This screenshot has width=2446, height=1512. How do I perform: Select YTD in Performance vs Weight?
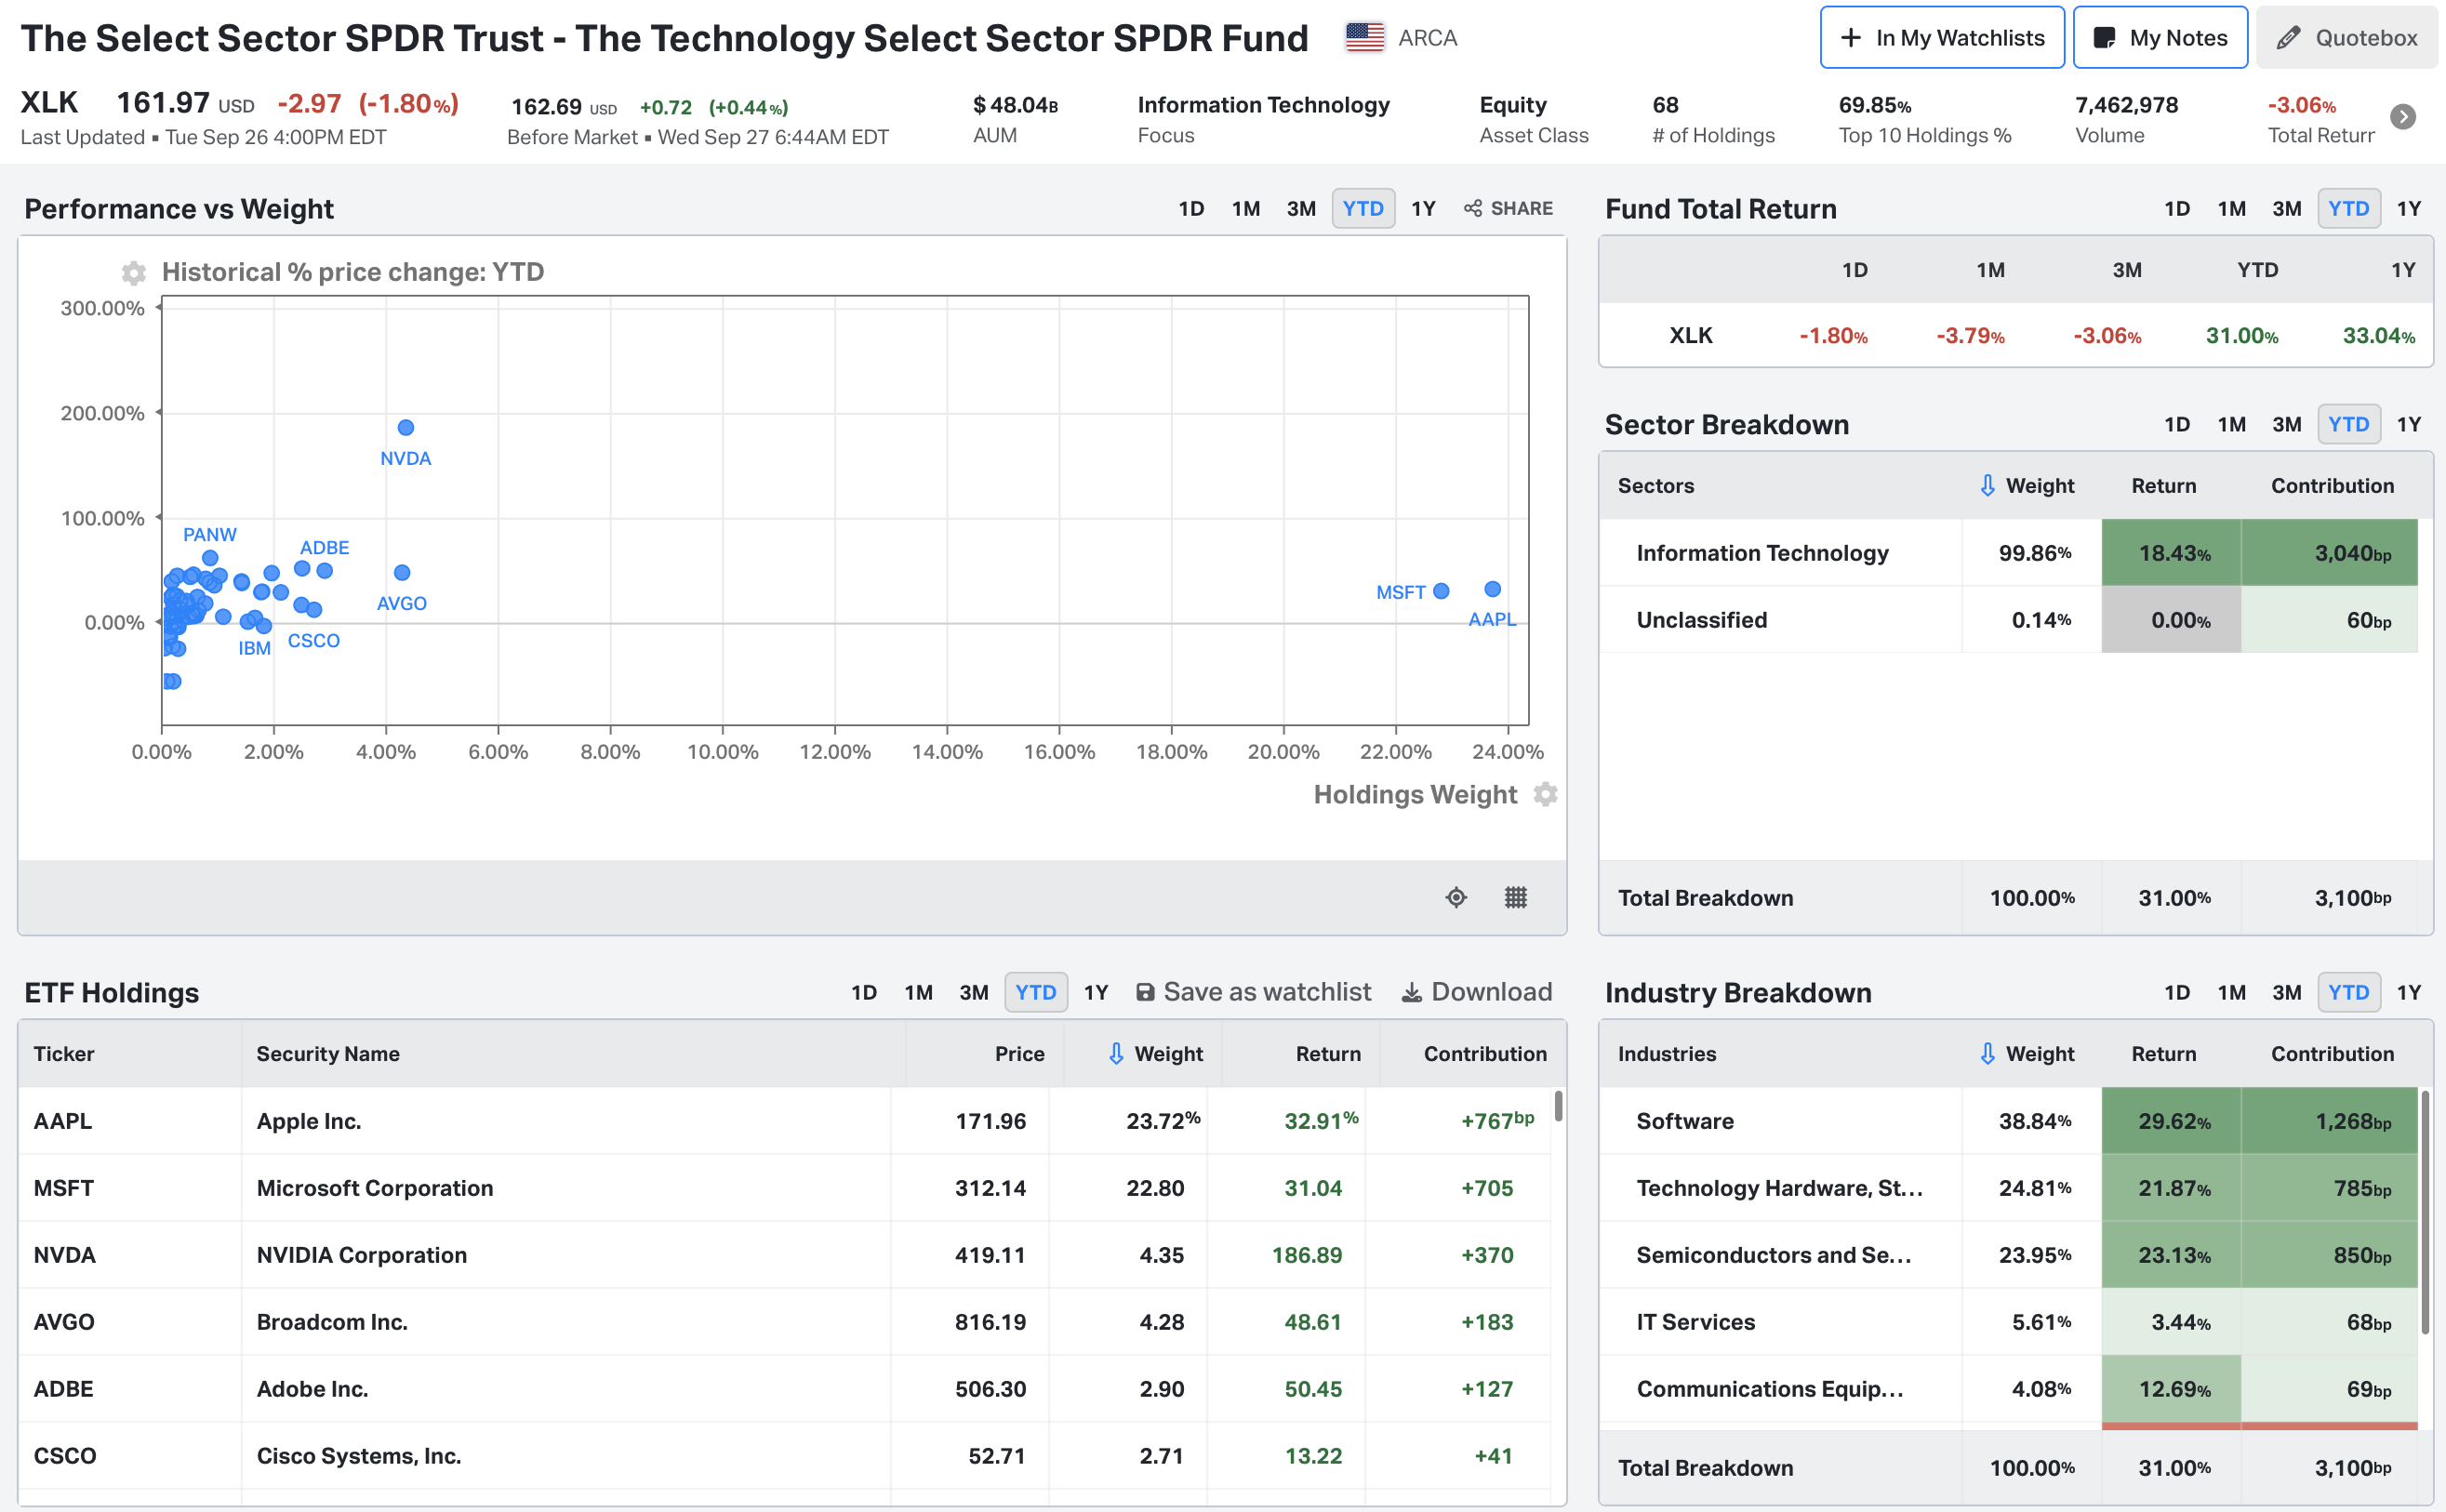tap(1363, 208)
